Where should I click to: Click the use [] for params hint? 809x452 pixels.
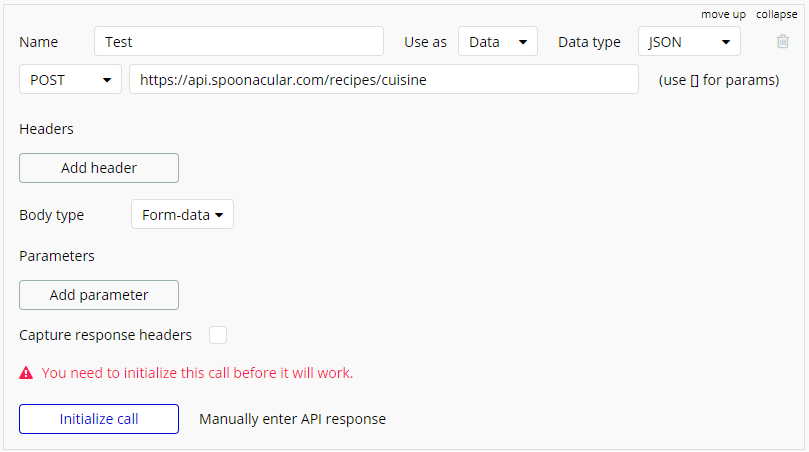tap(718, 80)
